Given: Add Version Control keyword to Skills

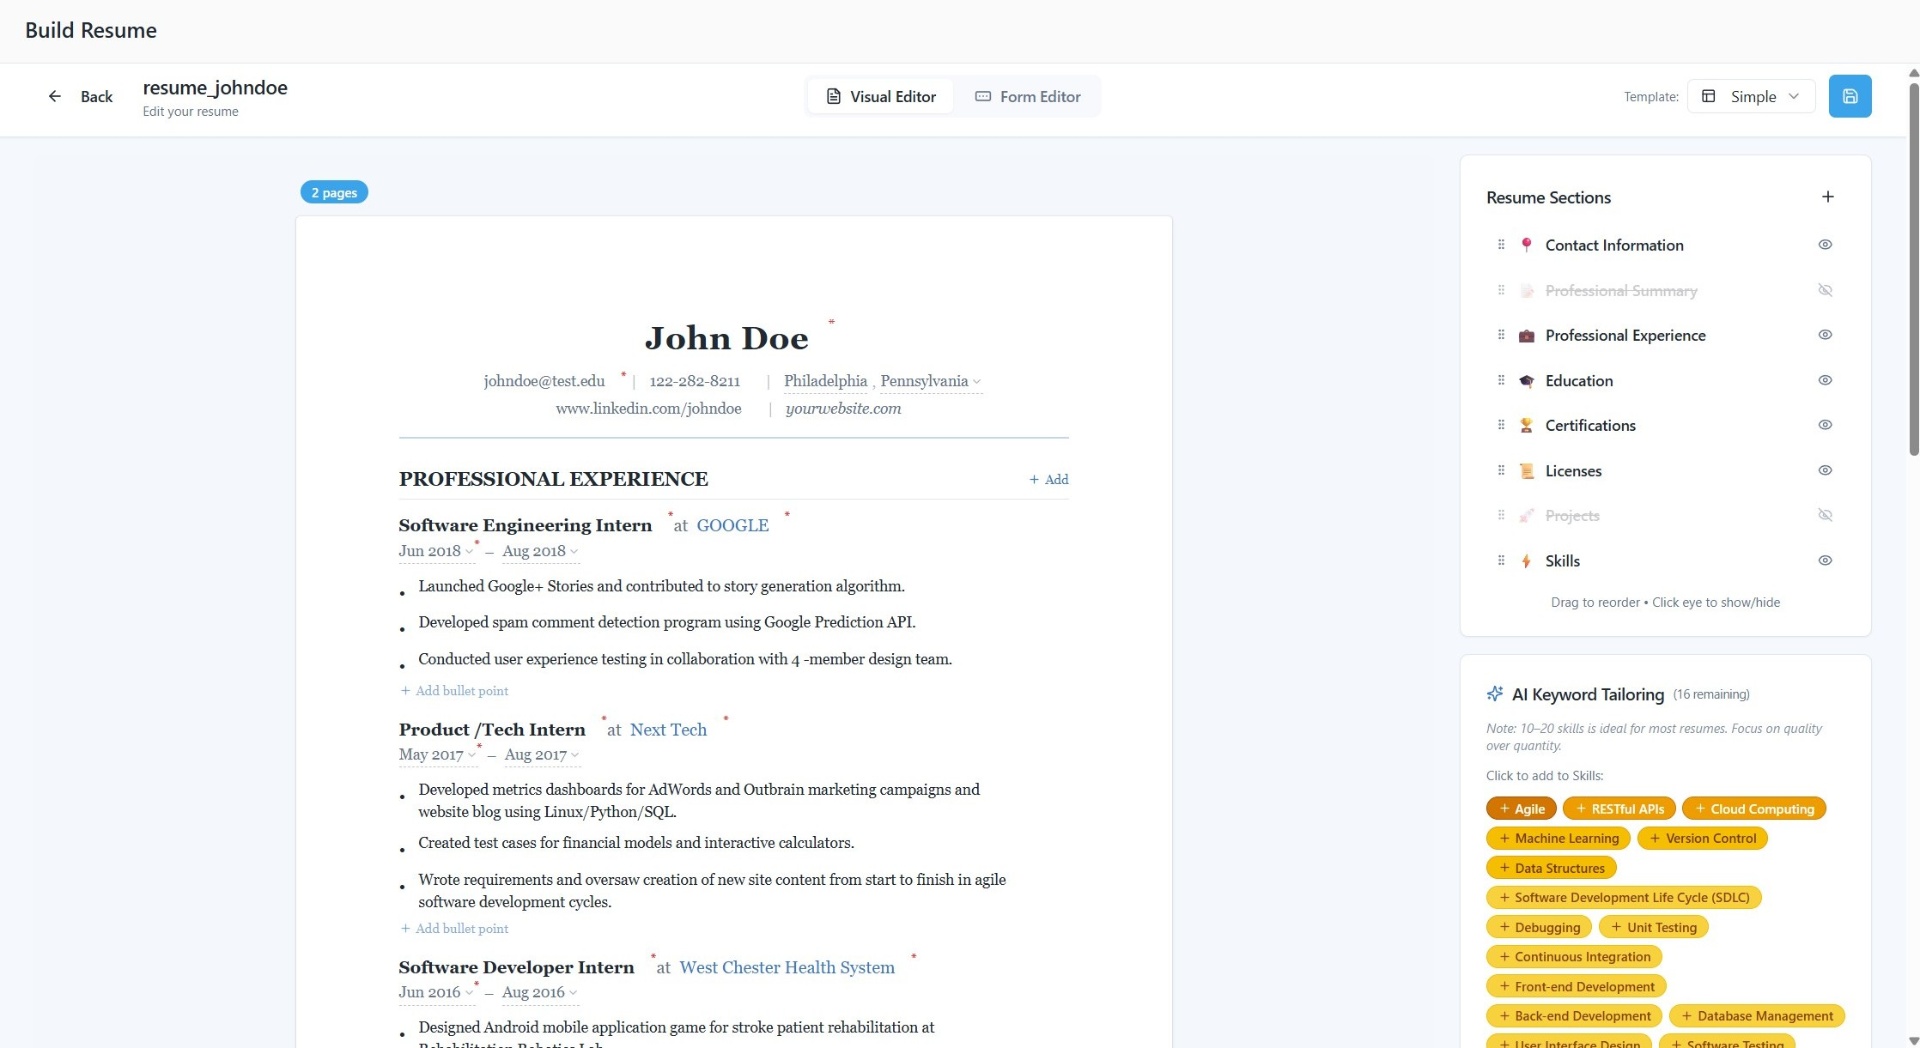Looking at the screenshot, I should point(1702,838).
